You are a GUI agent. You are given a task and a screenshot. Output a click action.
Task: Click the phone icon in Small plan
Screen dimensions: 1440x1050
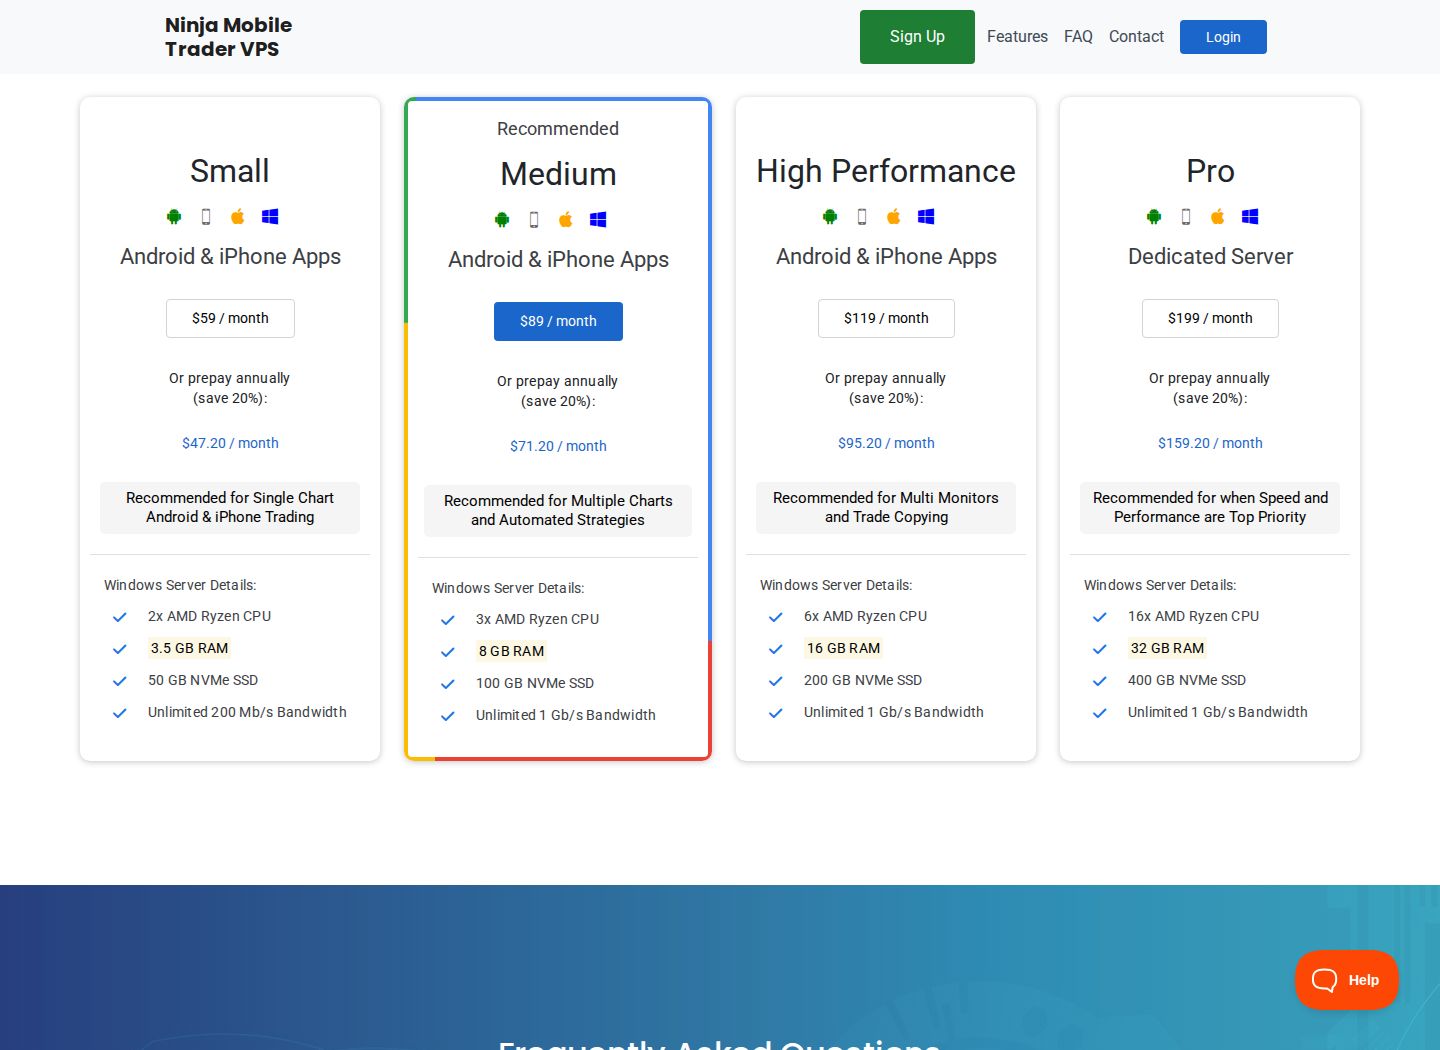click(x=206, y=216)
